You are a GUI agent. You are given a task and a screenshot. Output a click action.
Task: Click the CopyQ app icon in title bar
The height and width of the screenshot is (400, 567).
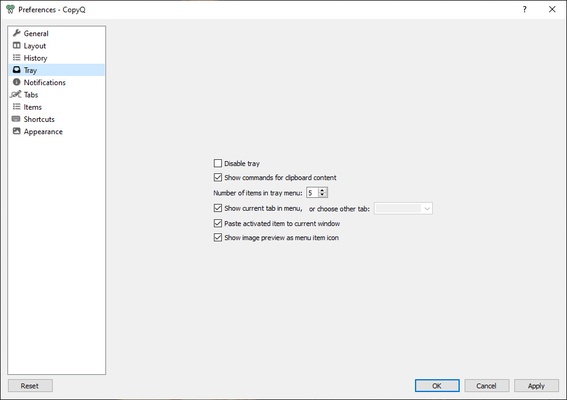pos(10,9)
